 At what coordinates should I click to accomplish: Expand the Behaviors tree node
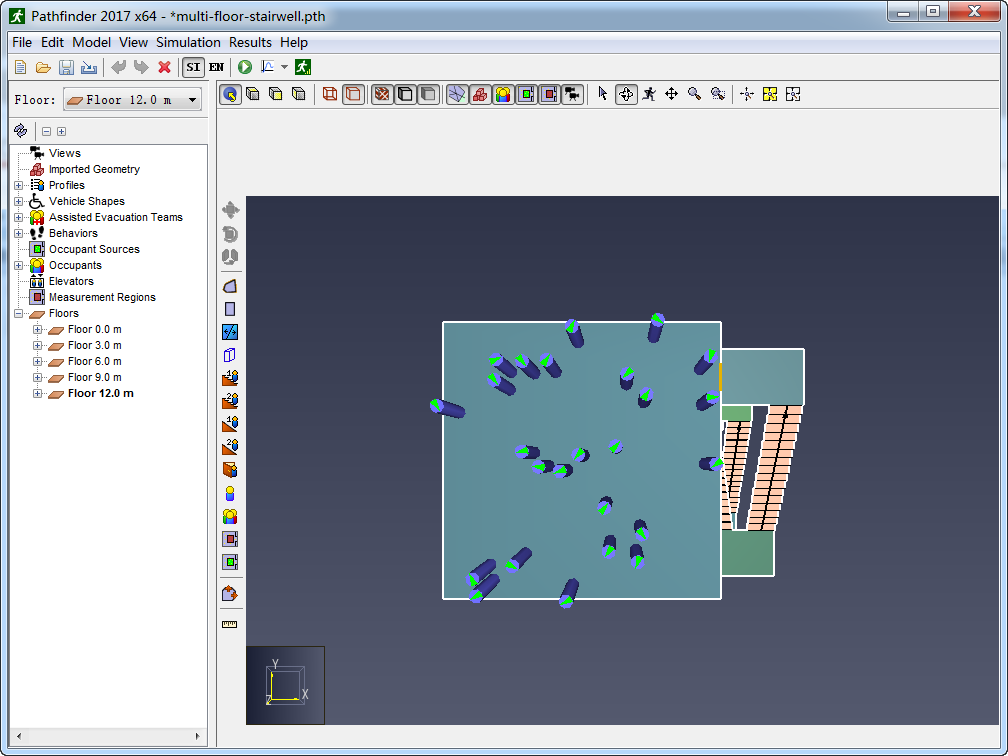click(x=19, y=233)
